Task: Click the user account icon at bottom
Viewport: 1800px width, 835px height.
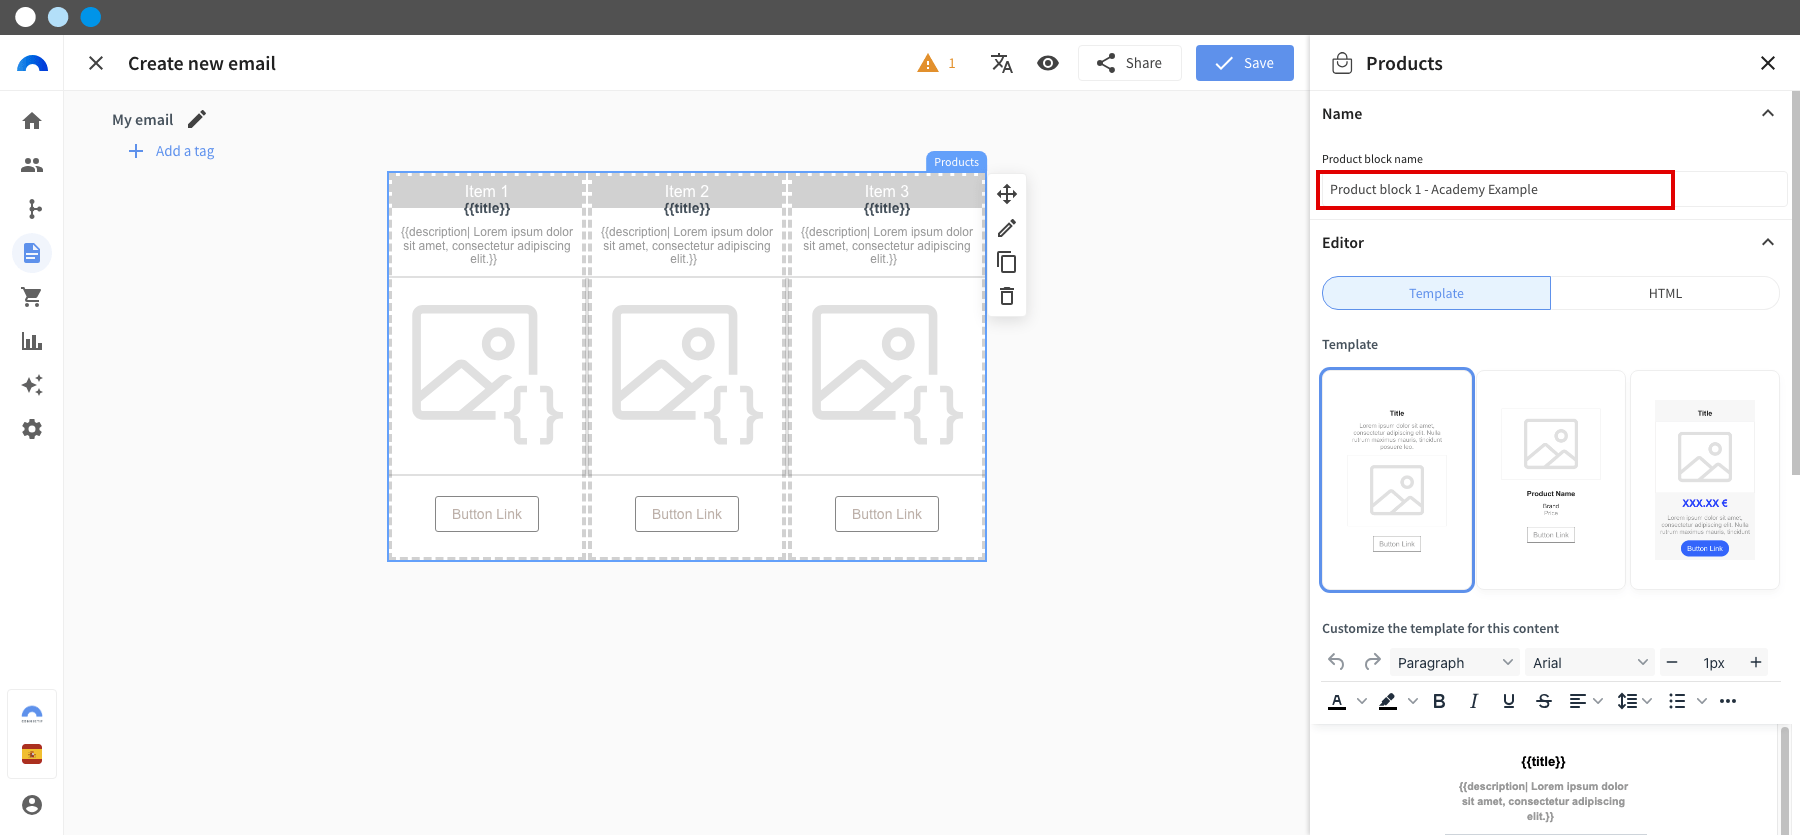Action: [32, 805]
